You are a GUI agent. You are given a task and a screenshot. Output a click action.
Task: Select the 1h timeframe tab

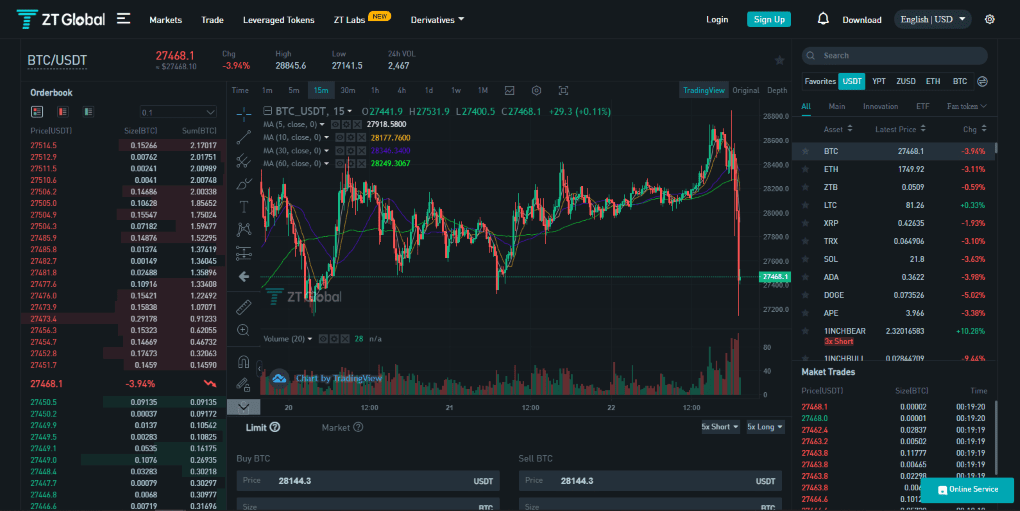coord(374,90)
